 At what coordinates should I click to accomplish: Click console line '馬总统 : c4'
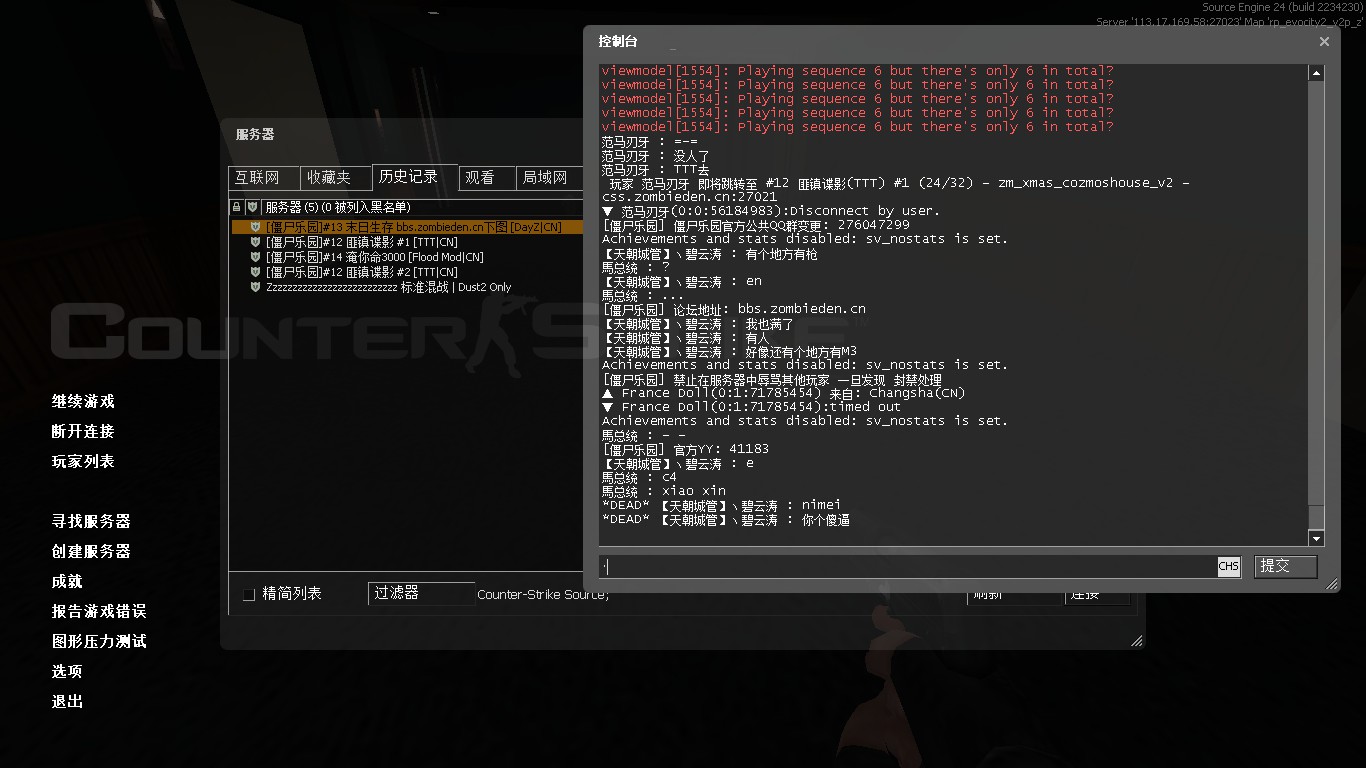click(x=639, y=477)
